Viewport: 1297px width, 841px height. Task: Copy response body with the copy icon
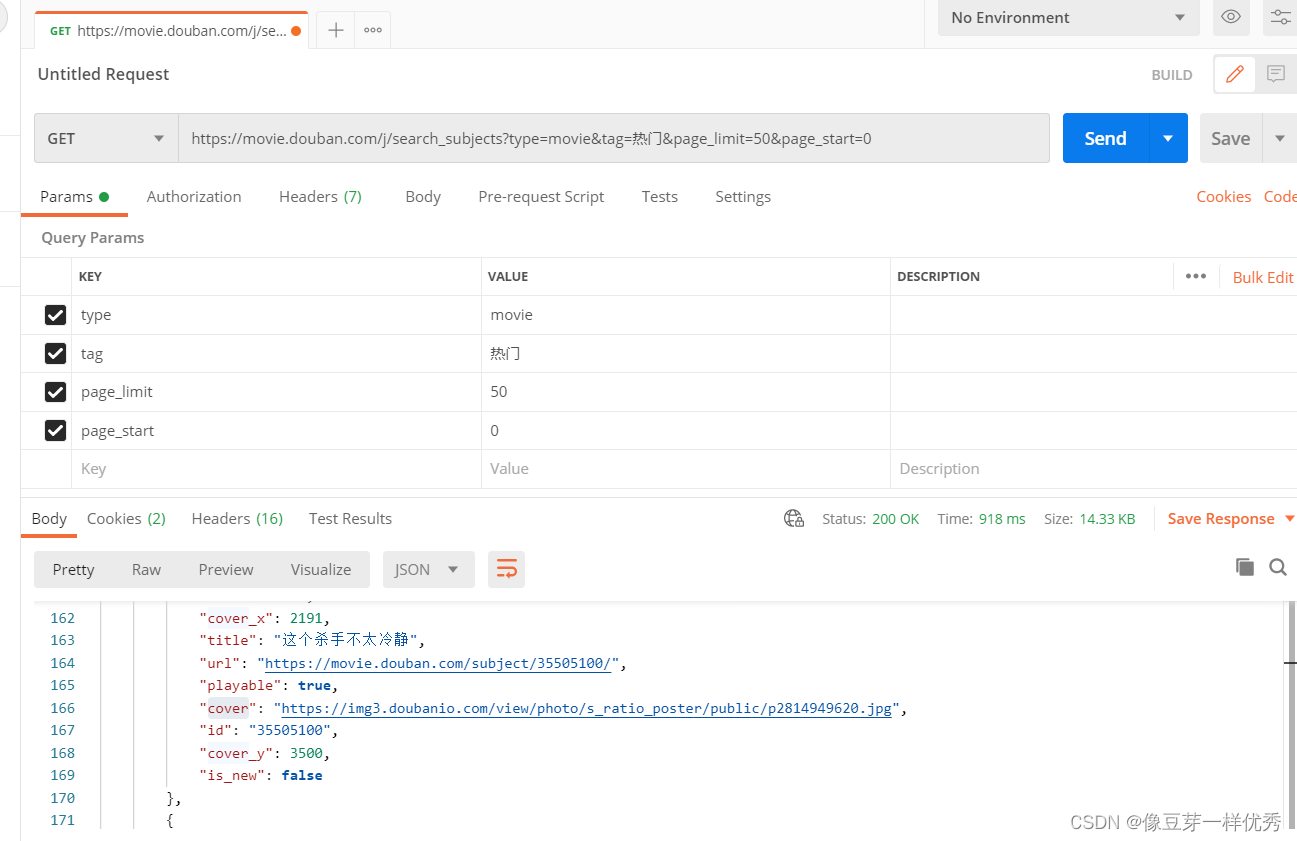(1245, 567)
